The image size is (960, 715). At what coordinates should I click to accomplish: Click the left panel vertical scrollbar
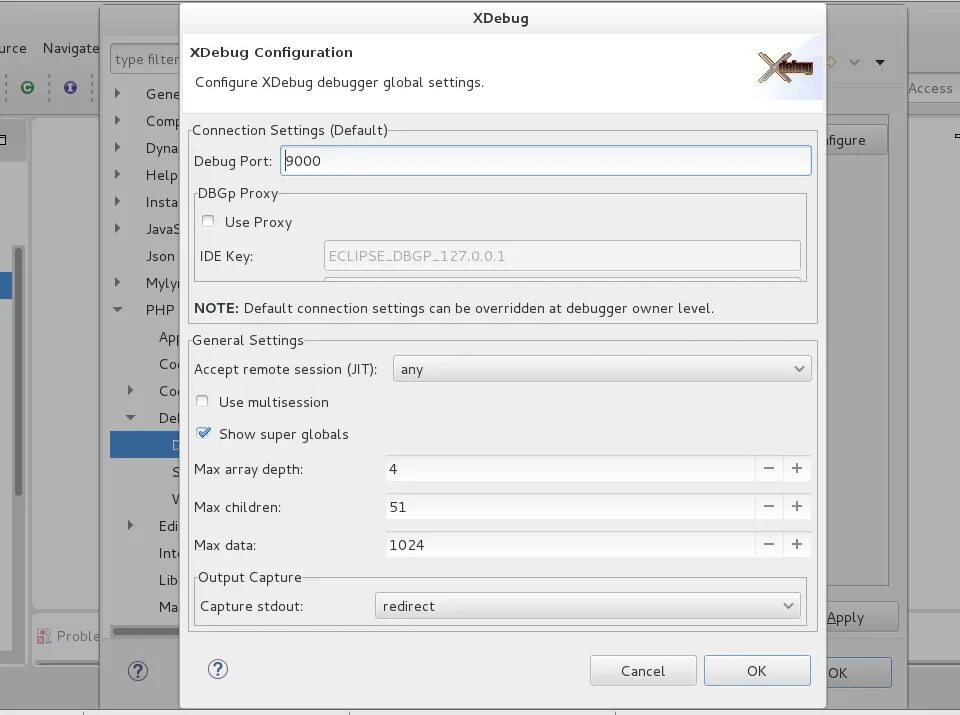point(18,371)
